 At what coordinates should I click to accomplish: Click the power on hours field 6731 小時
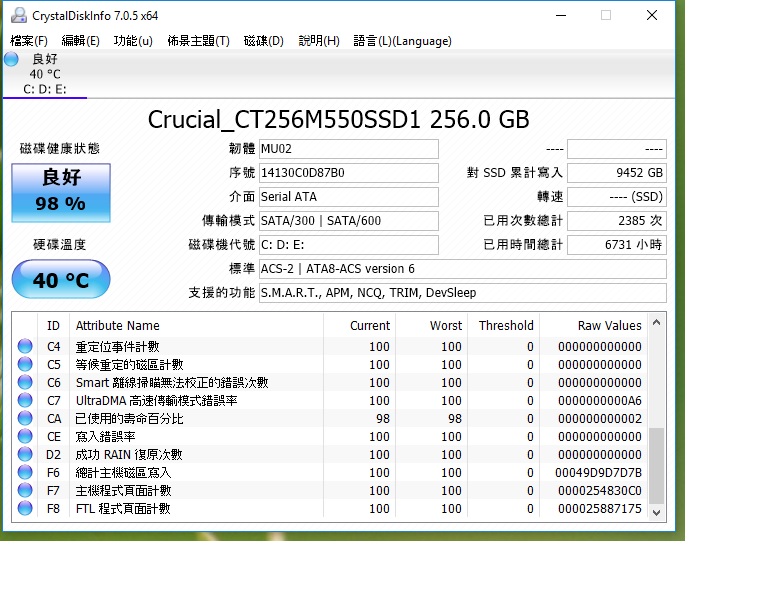coord(617,245)
